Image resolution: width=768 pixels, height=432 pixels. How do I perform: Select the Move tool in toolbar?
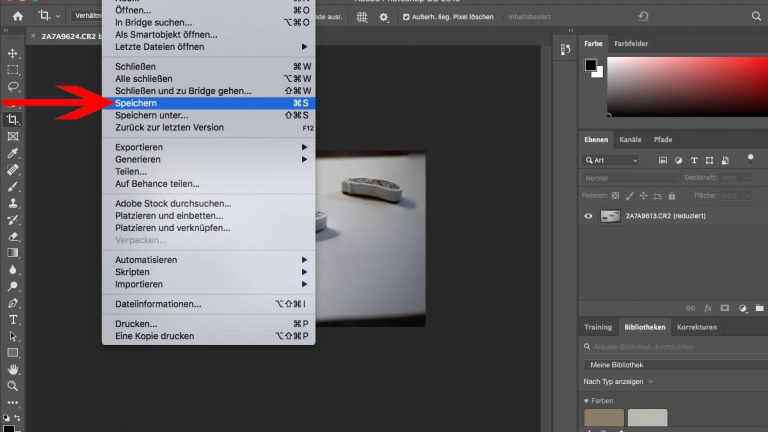(13, 53)
